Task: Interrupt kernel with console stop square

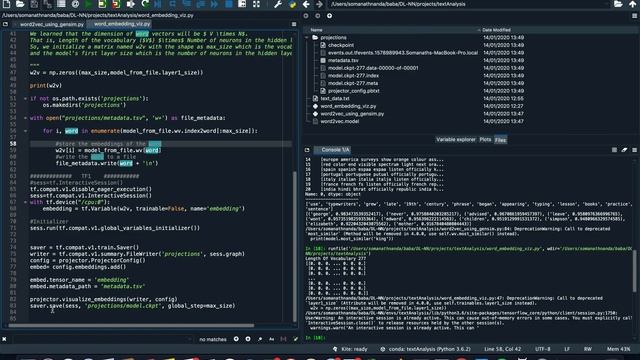Action: pyautogui.click(x=614, y=150)
